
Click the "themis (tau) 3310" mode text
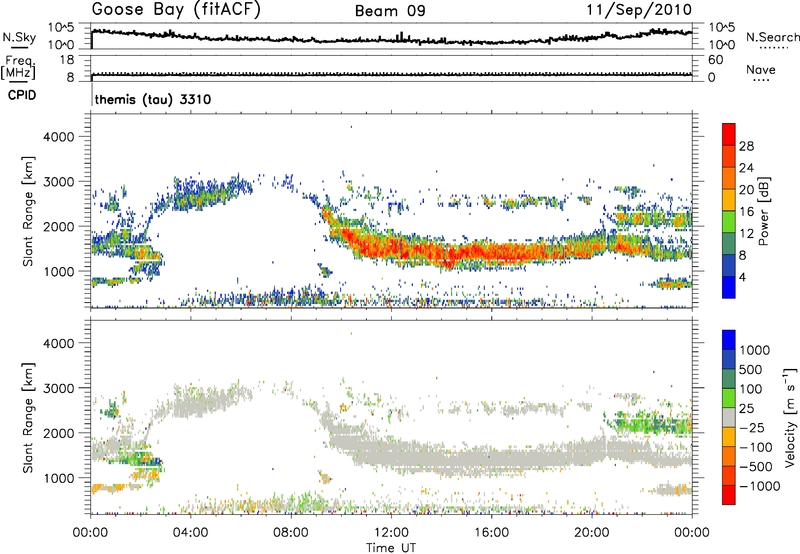coord(153,99)
